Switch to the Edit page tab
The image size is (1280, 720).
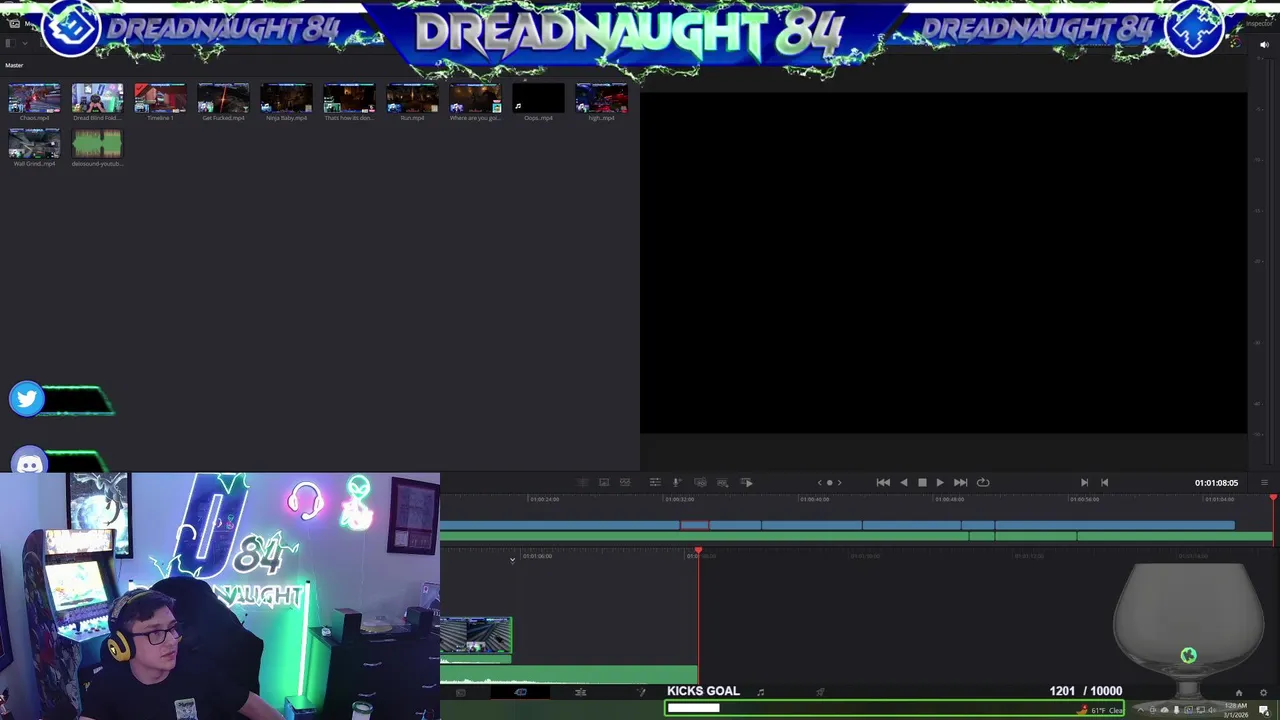[x=580, y=692]
